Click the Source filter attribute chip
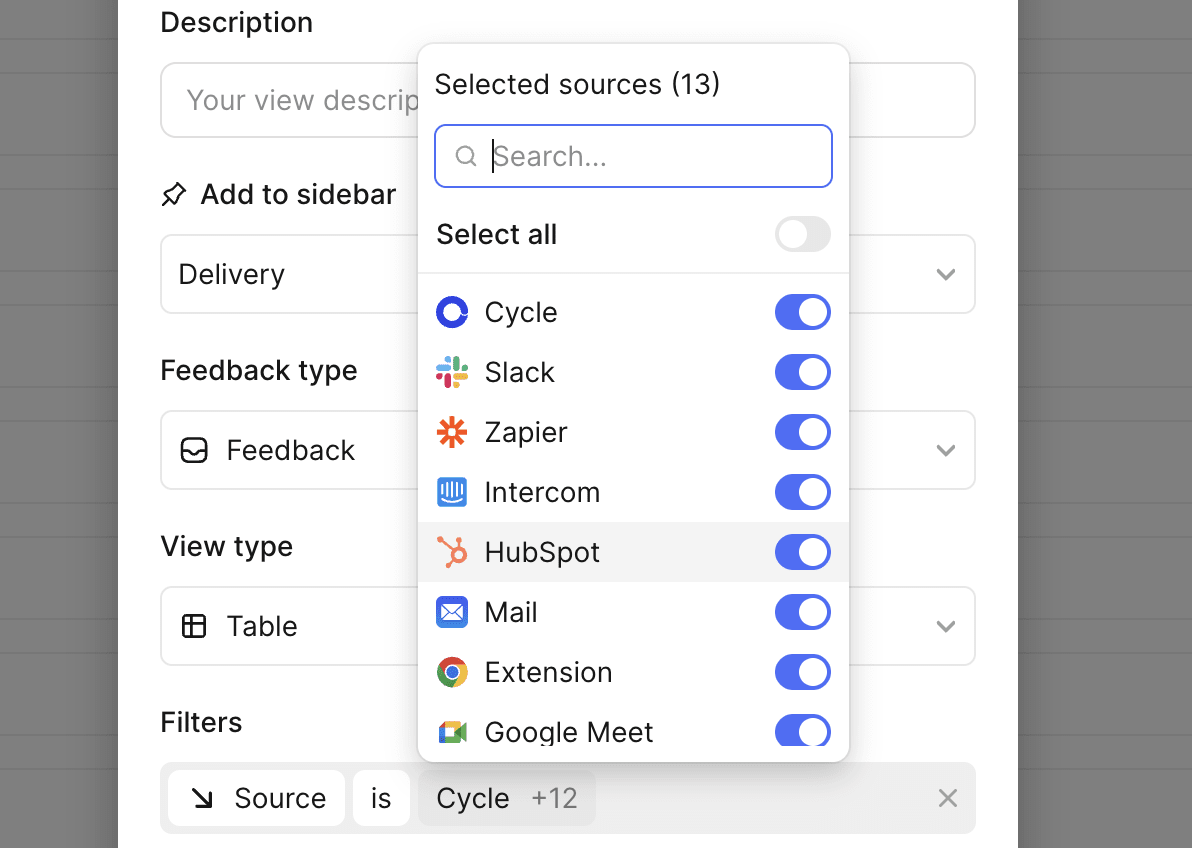 click(x=256, y=798)
